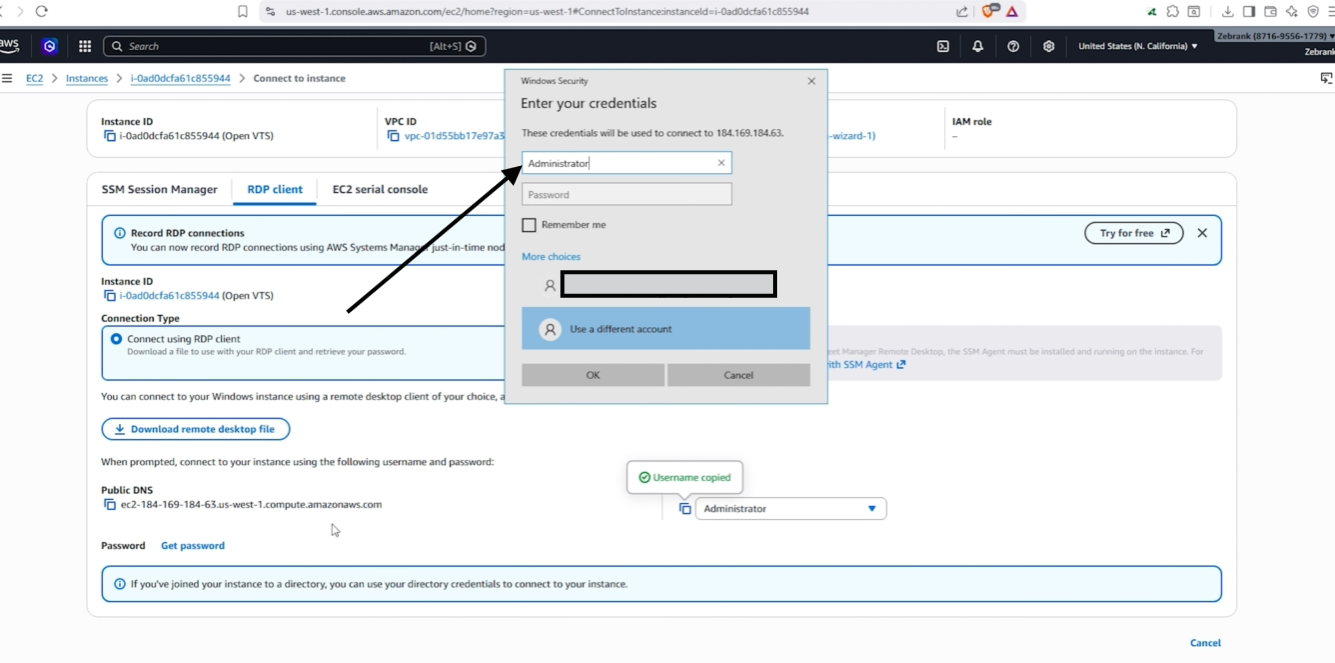The image size is (1335, 663).
Task: Copy the Instance ID in summary header
Action: pyautogui.click(x=109, y=136)
